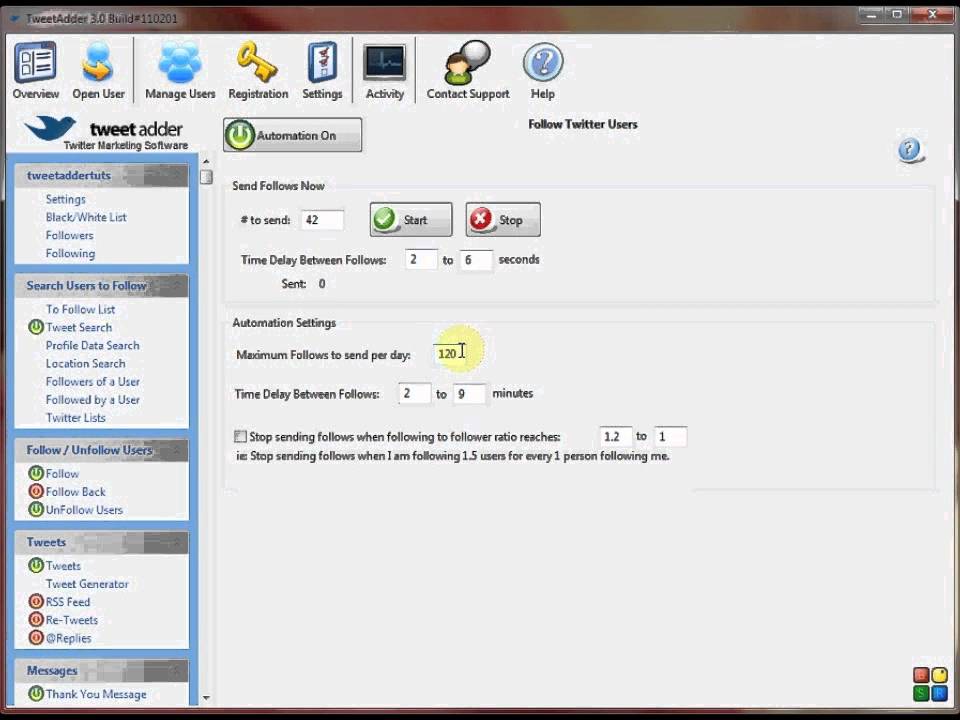
Task: Open the Thank You Message page
Action: click(x=96, y=694)
